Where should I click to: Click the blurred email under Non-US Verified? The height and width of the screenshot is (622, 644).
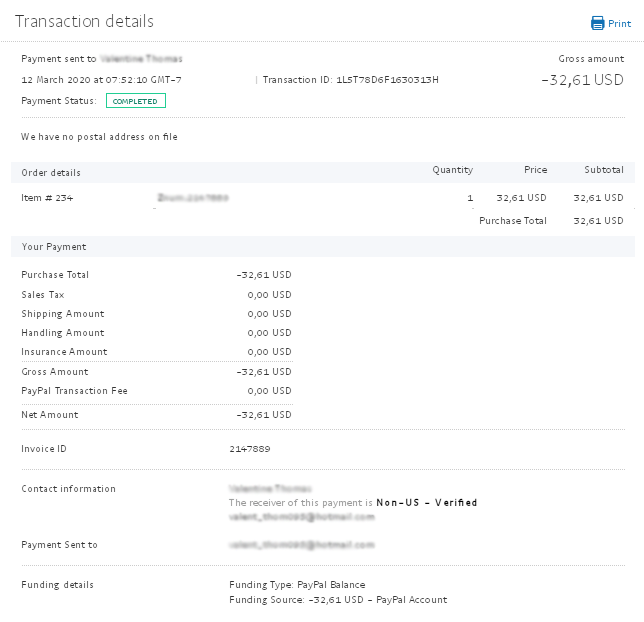coord(302,517)
